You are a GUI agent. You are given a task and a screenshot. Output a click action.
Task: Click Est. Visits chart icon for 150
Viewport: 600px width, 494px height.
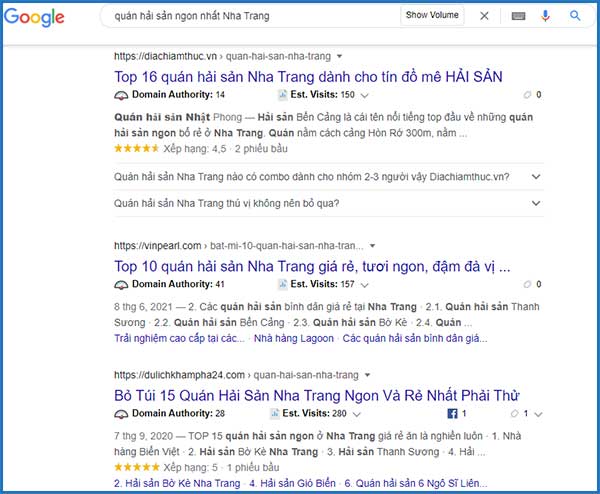[282, 95]
